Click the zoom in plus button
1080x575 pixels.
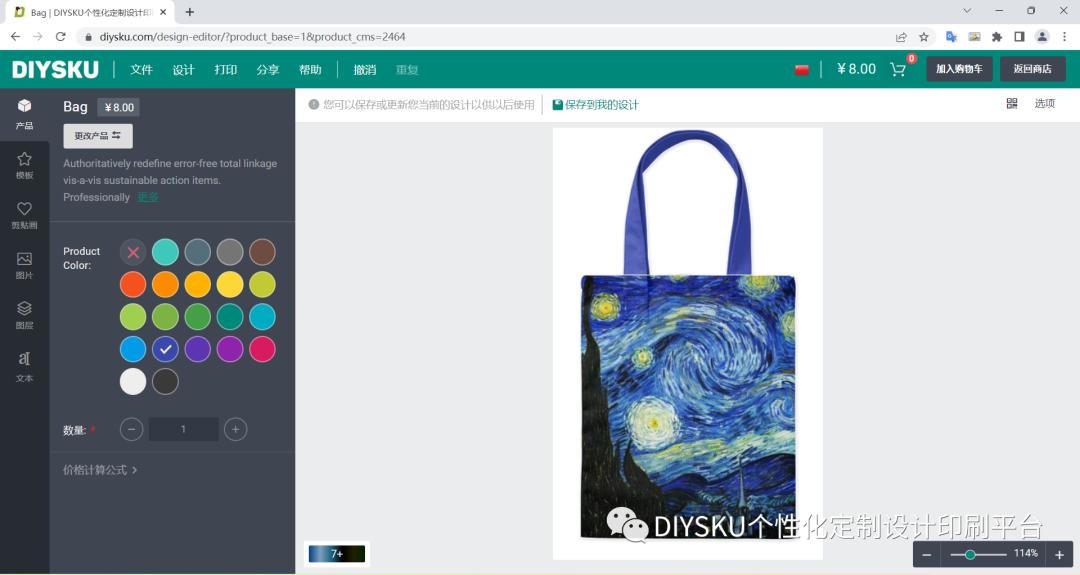pos(1059,554)
